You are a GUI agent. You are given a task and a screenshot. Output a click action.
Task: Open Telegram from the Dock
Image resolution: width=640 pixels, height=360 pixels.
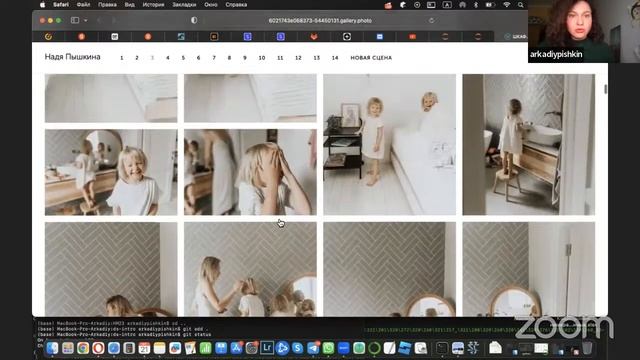(x=313, y=348)
